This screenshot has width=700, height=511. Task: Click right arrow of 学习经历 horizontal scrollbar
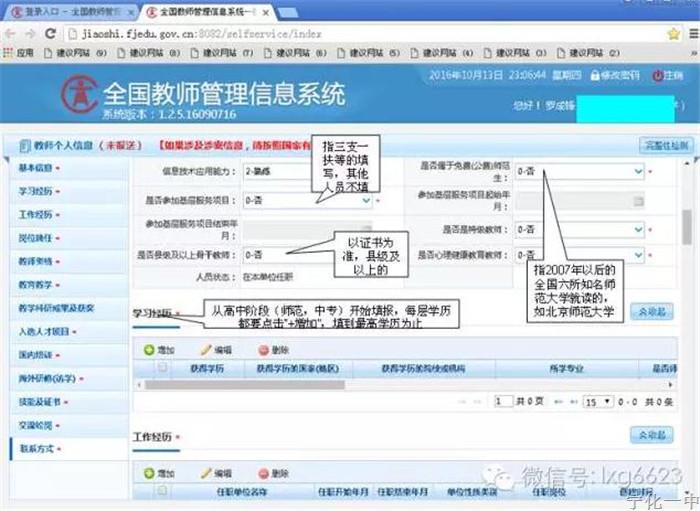tap(671, 384)
